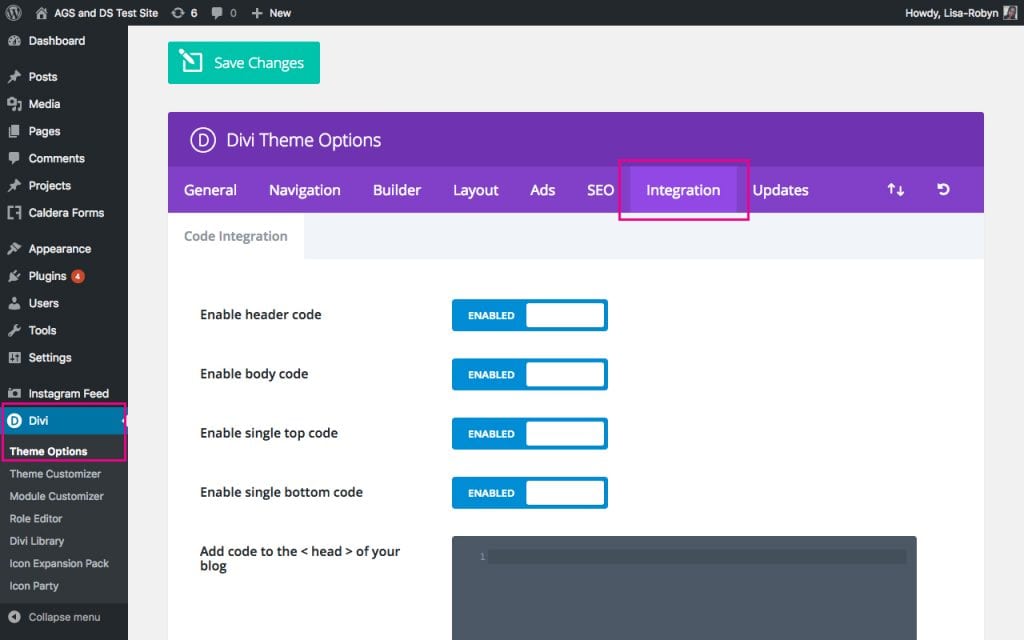Switch to the Layout tab
The image size is (1024, 640).
[475, 190]
